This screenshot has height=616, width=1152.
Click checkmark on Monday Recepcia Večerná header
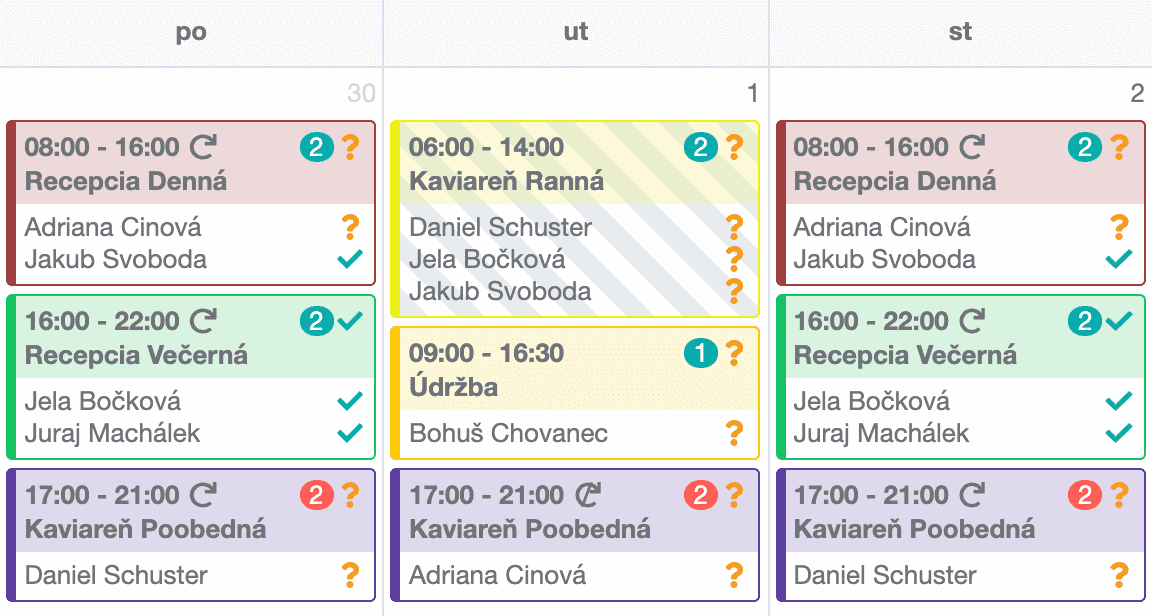[350, 320]
